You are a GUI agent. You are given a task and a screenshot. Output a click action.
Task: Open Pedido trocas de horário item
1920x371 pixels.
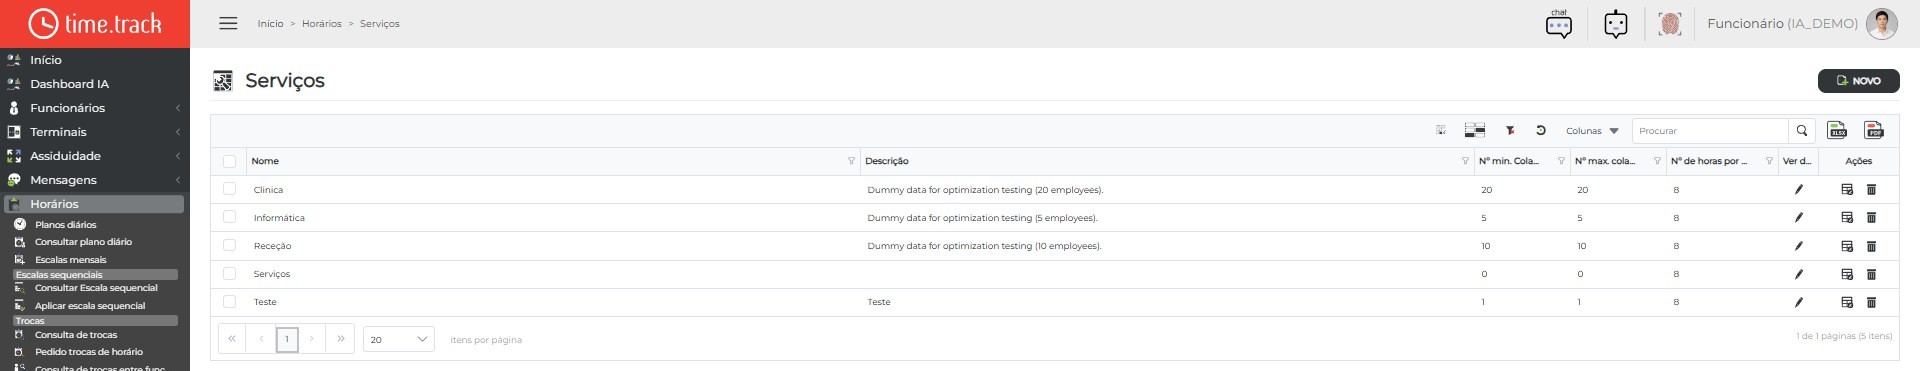pos(89,352)
